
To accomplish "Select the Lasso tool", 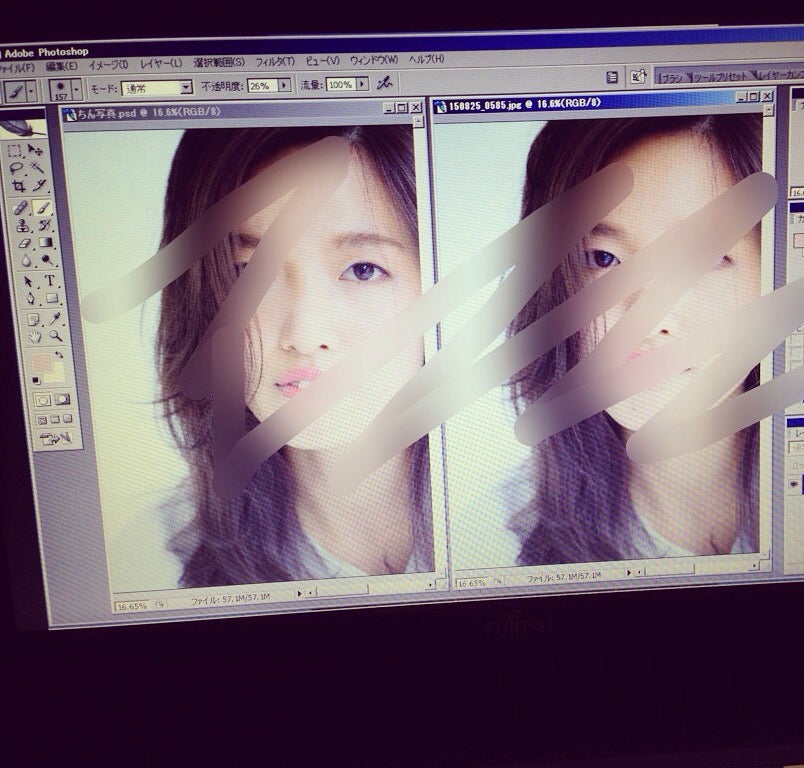I will [16, 168].
